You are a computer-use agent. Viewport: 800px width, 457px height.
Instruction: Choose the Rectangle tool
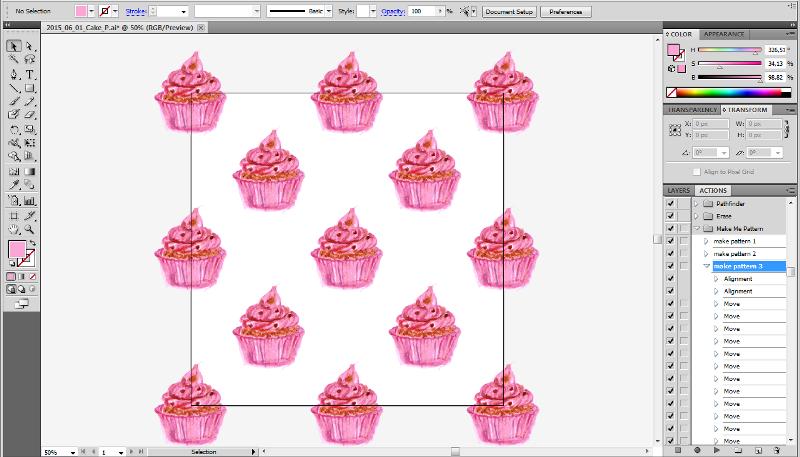click(x=30, y=88)
